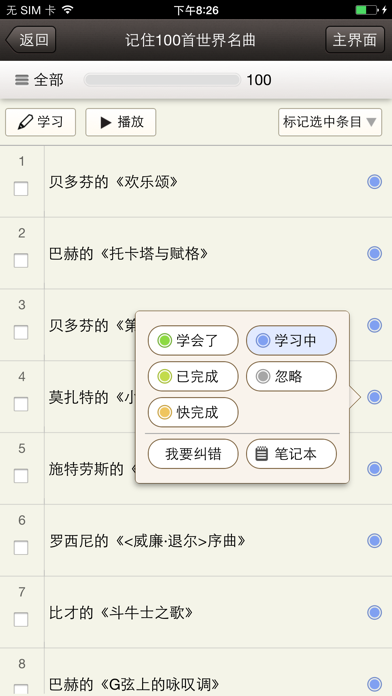Check the checkbox for item 2 巴赫
Screen dimensions: 392x696
pyautogui.click(x=21, y=261)
